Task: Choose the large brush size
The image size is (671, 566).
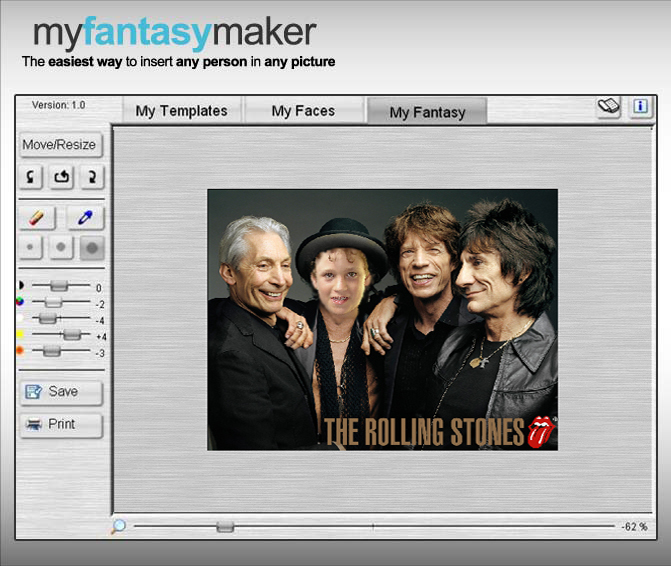Action: click(x=92, y=247)
